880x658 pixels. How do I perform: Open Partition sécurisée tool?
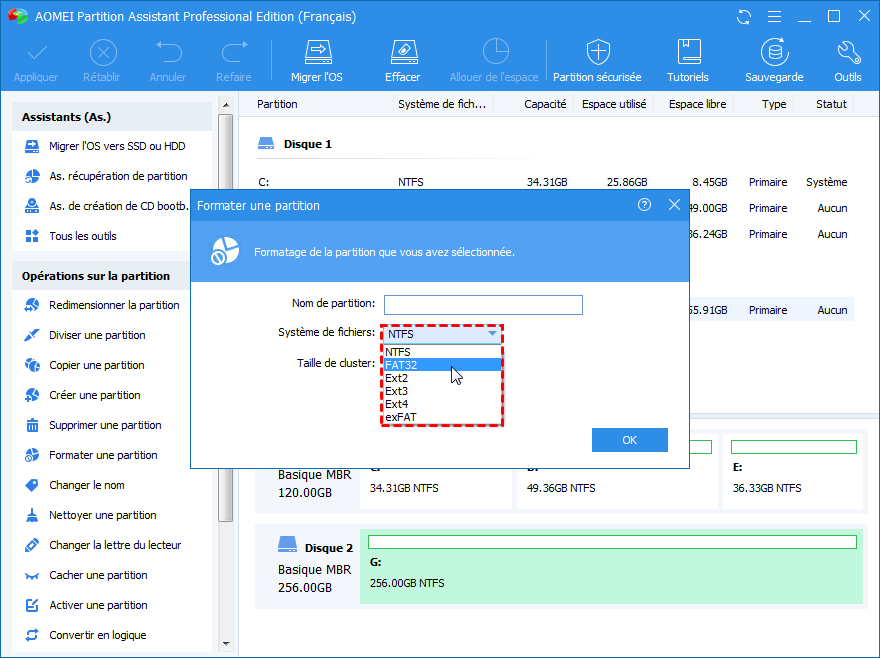[x=597, y=61]
